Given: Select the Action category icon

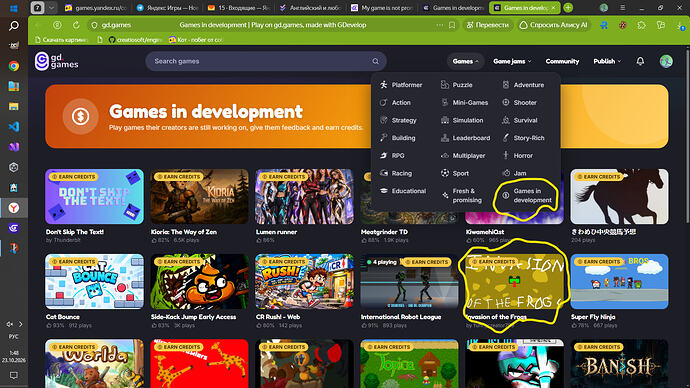Looking at the screenshot, I should tap(384, 102).
